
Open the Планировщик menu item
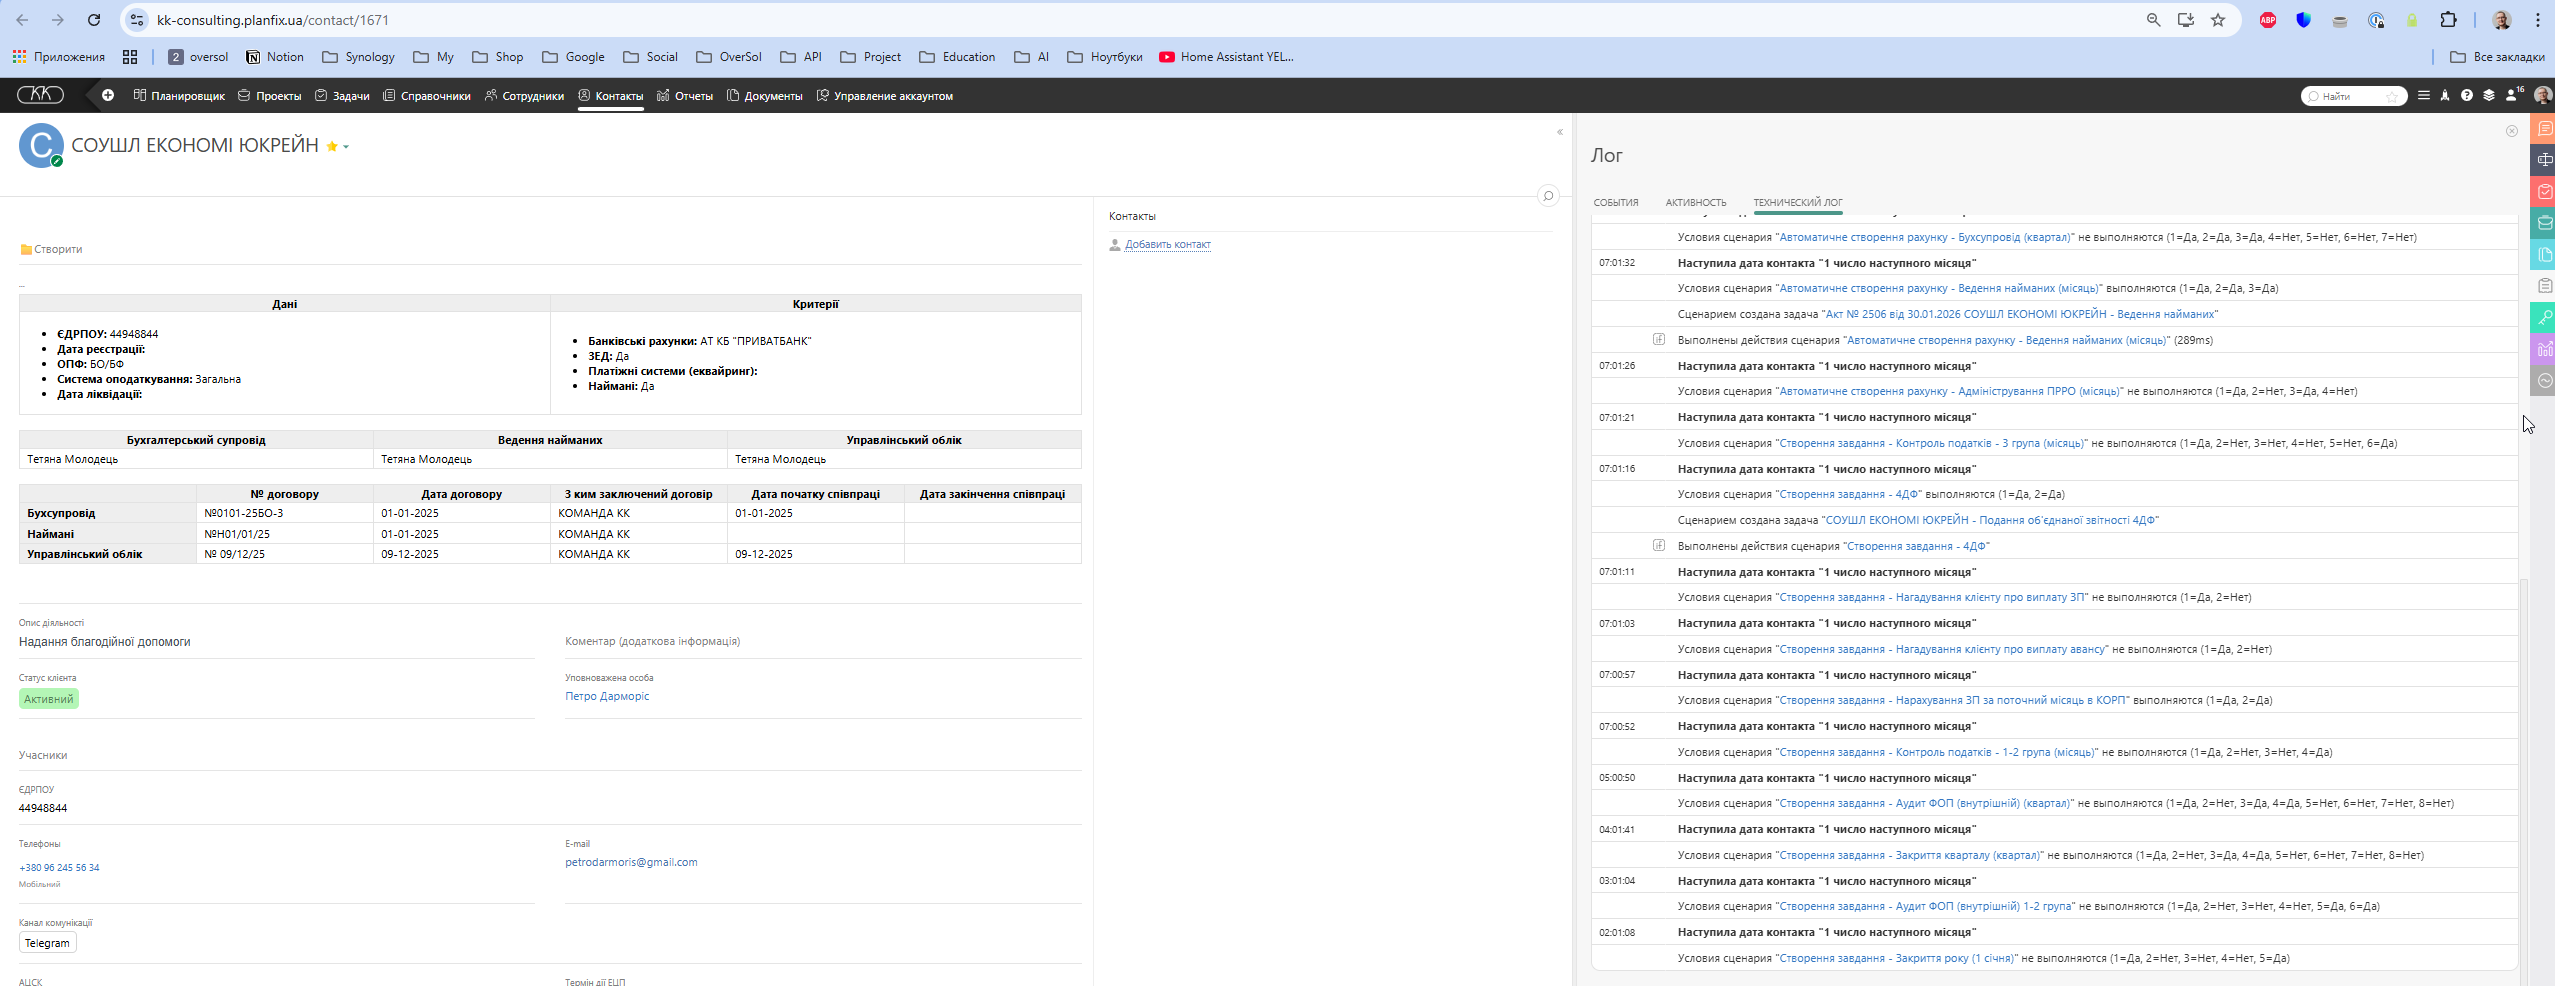179,96
